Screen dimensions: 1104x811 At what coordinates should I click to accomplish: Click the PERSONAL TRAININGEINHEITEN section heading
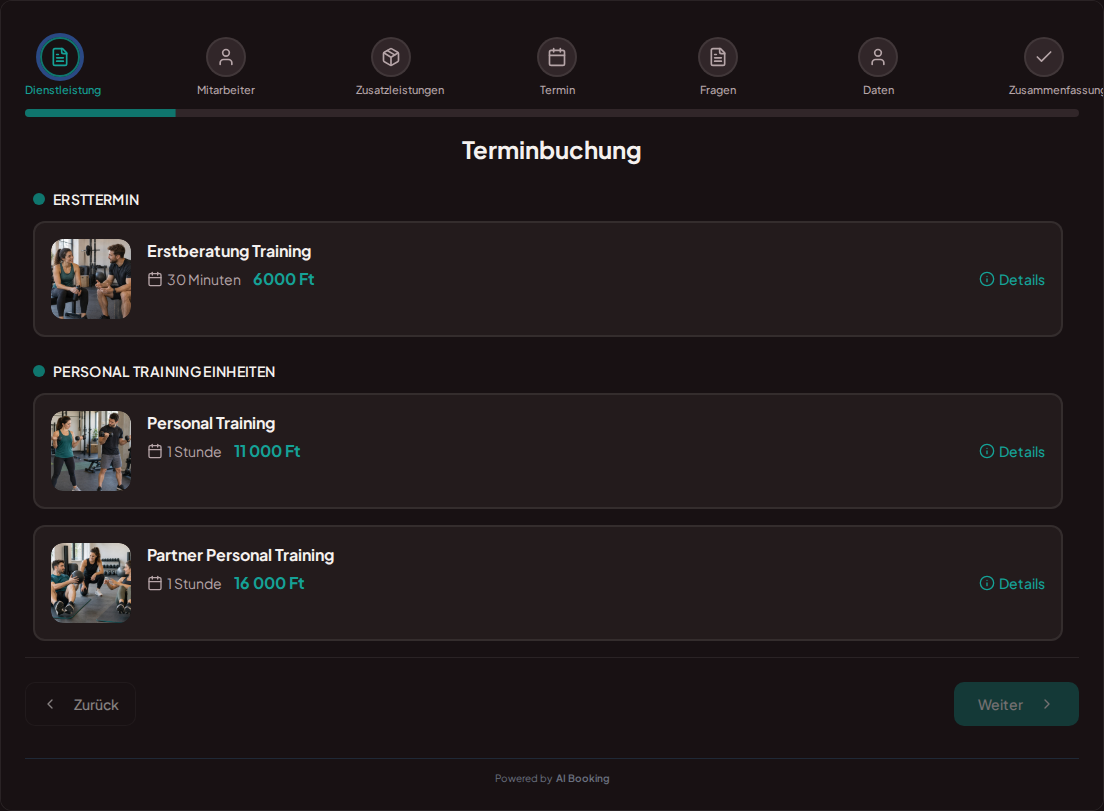[x=164, y=372]
